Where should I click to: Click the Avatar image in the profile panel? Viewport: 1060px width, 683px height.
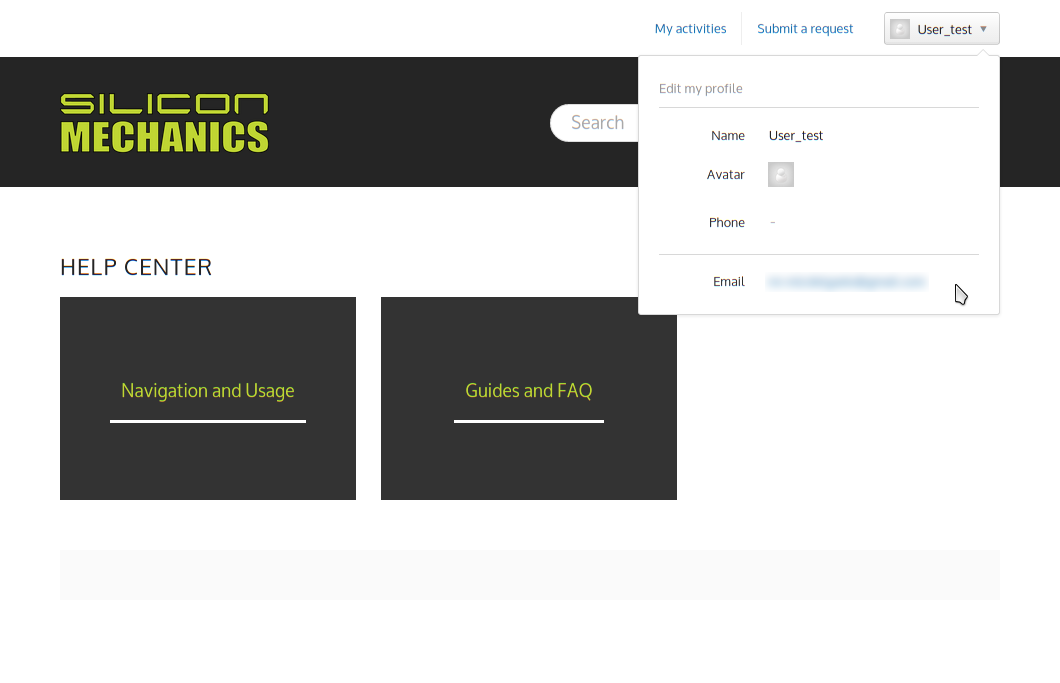(781, 174)
